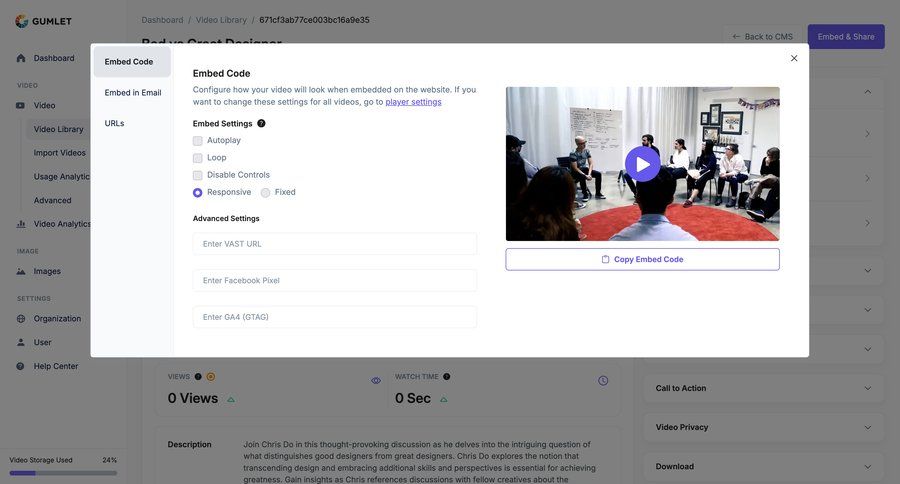The image size is (900, 484).
Task: Click the Watch Time clock icon
Action: [603, 381]
